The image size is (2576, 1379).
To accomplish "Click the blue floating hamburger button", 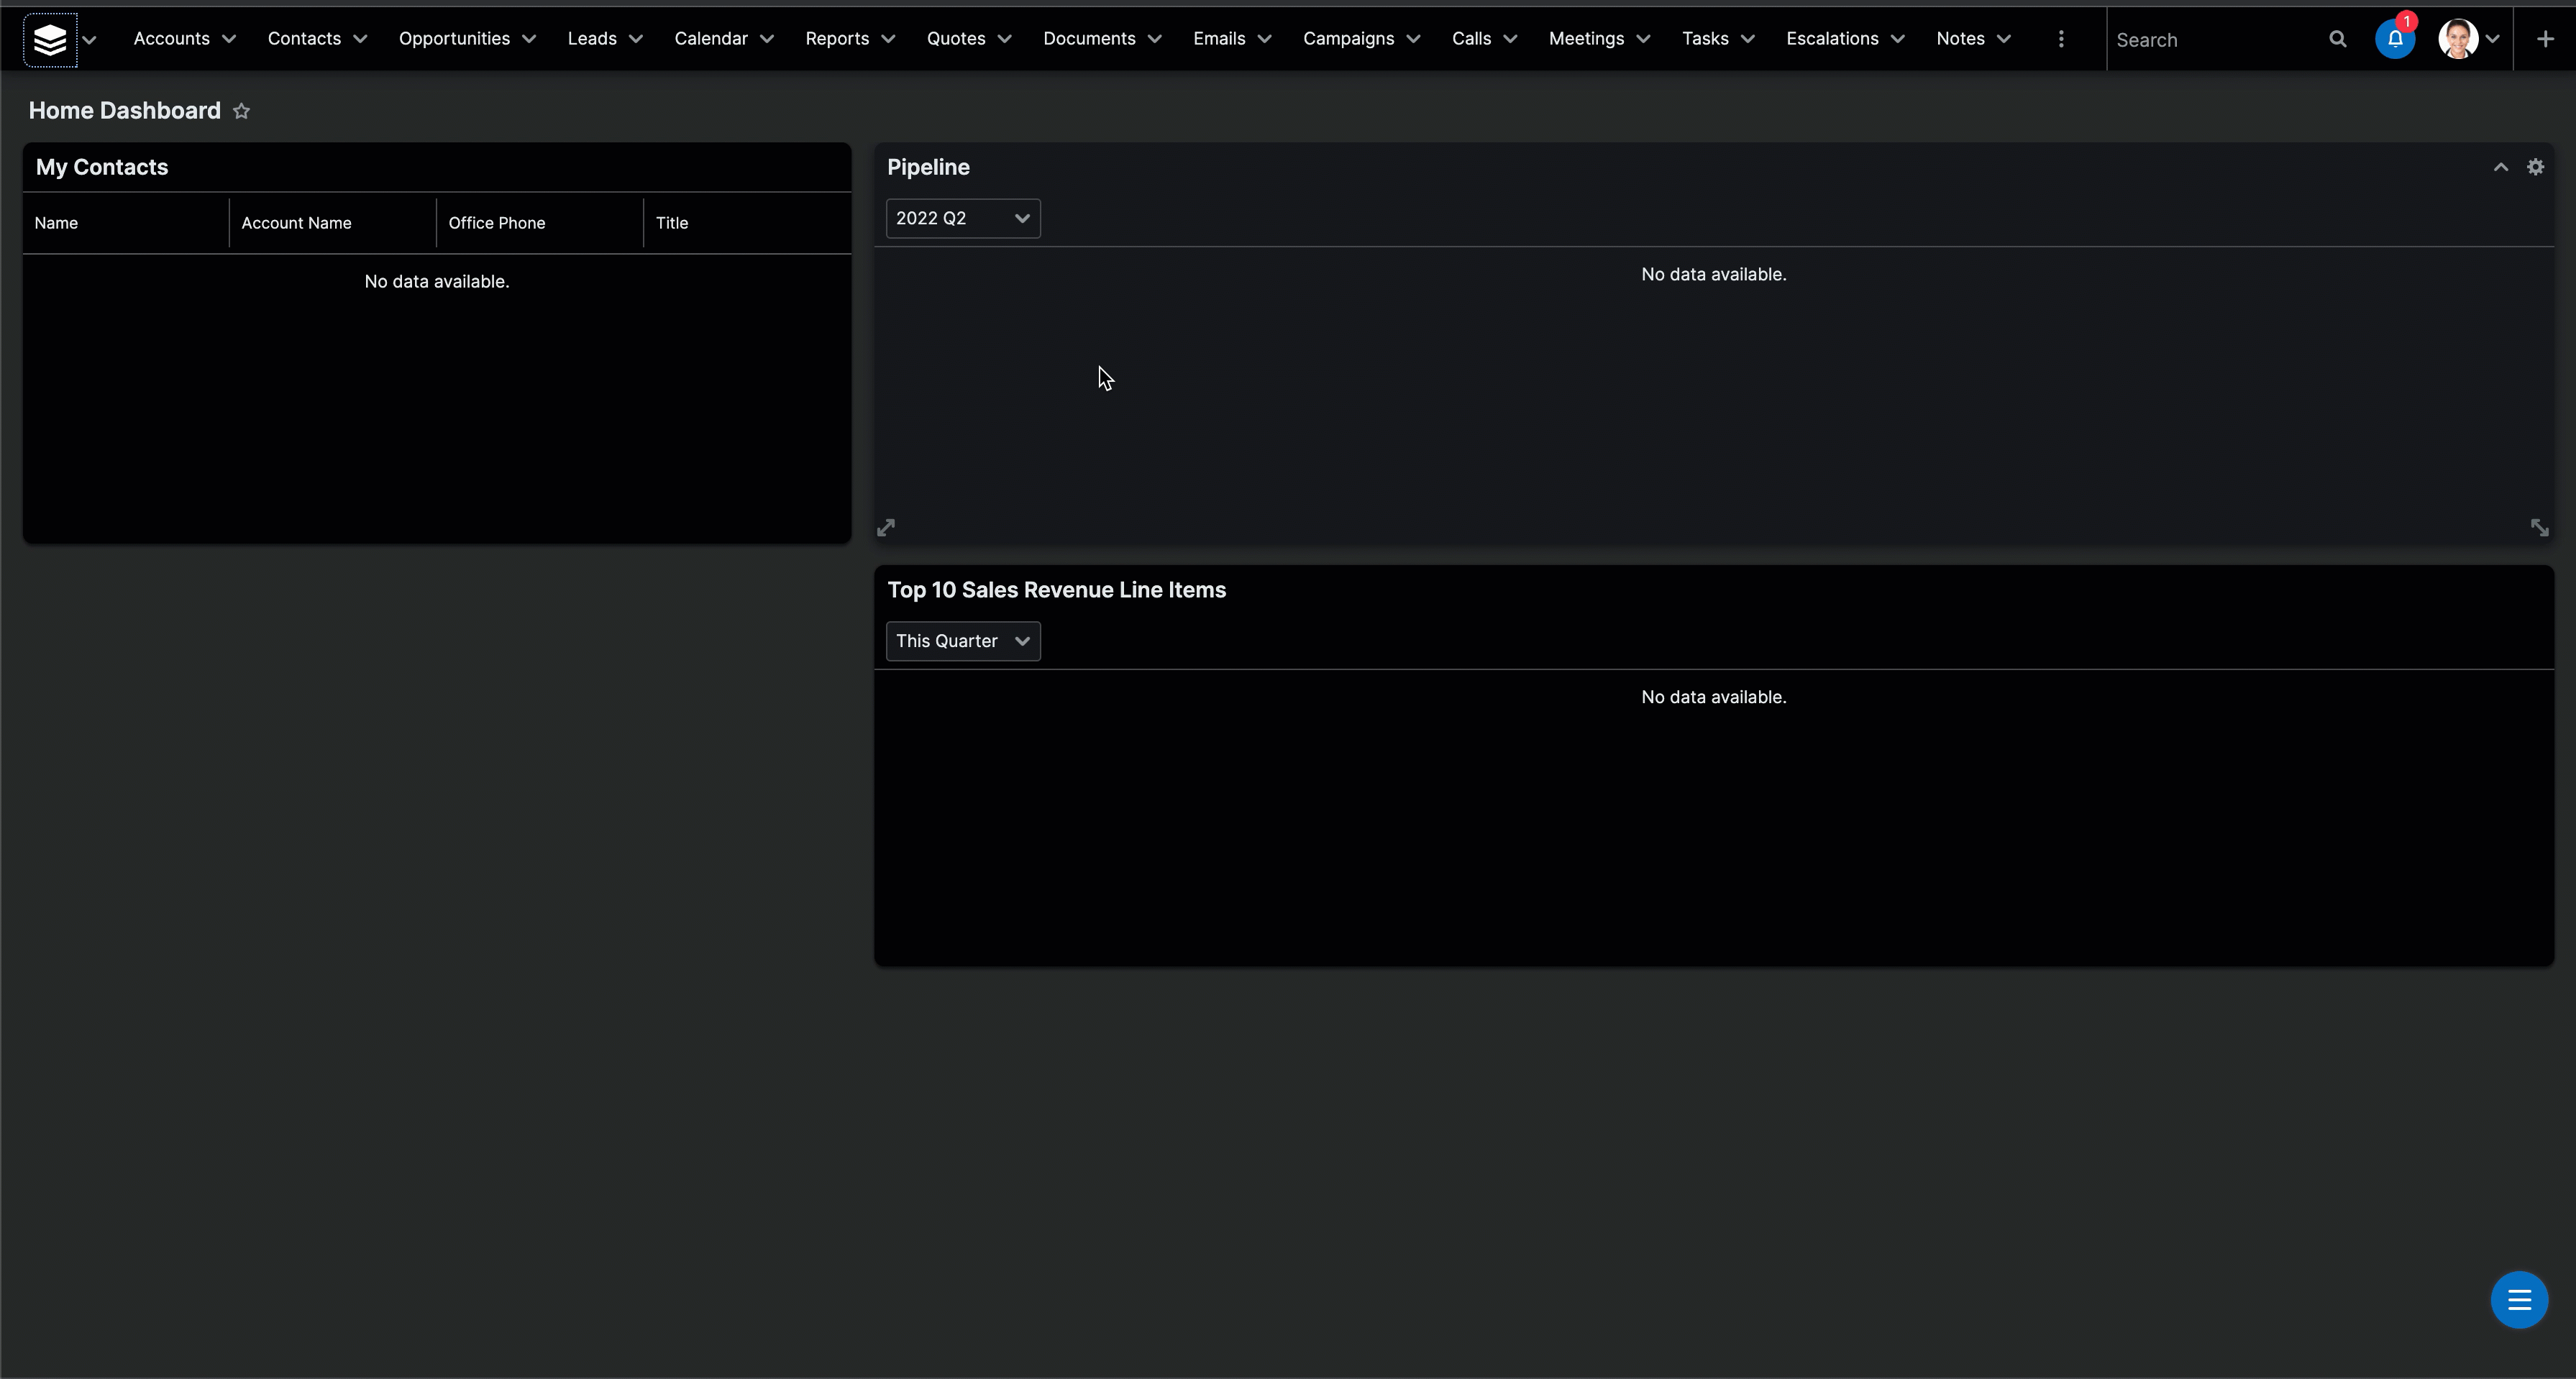I will [2519, 1300].
